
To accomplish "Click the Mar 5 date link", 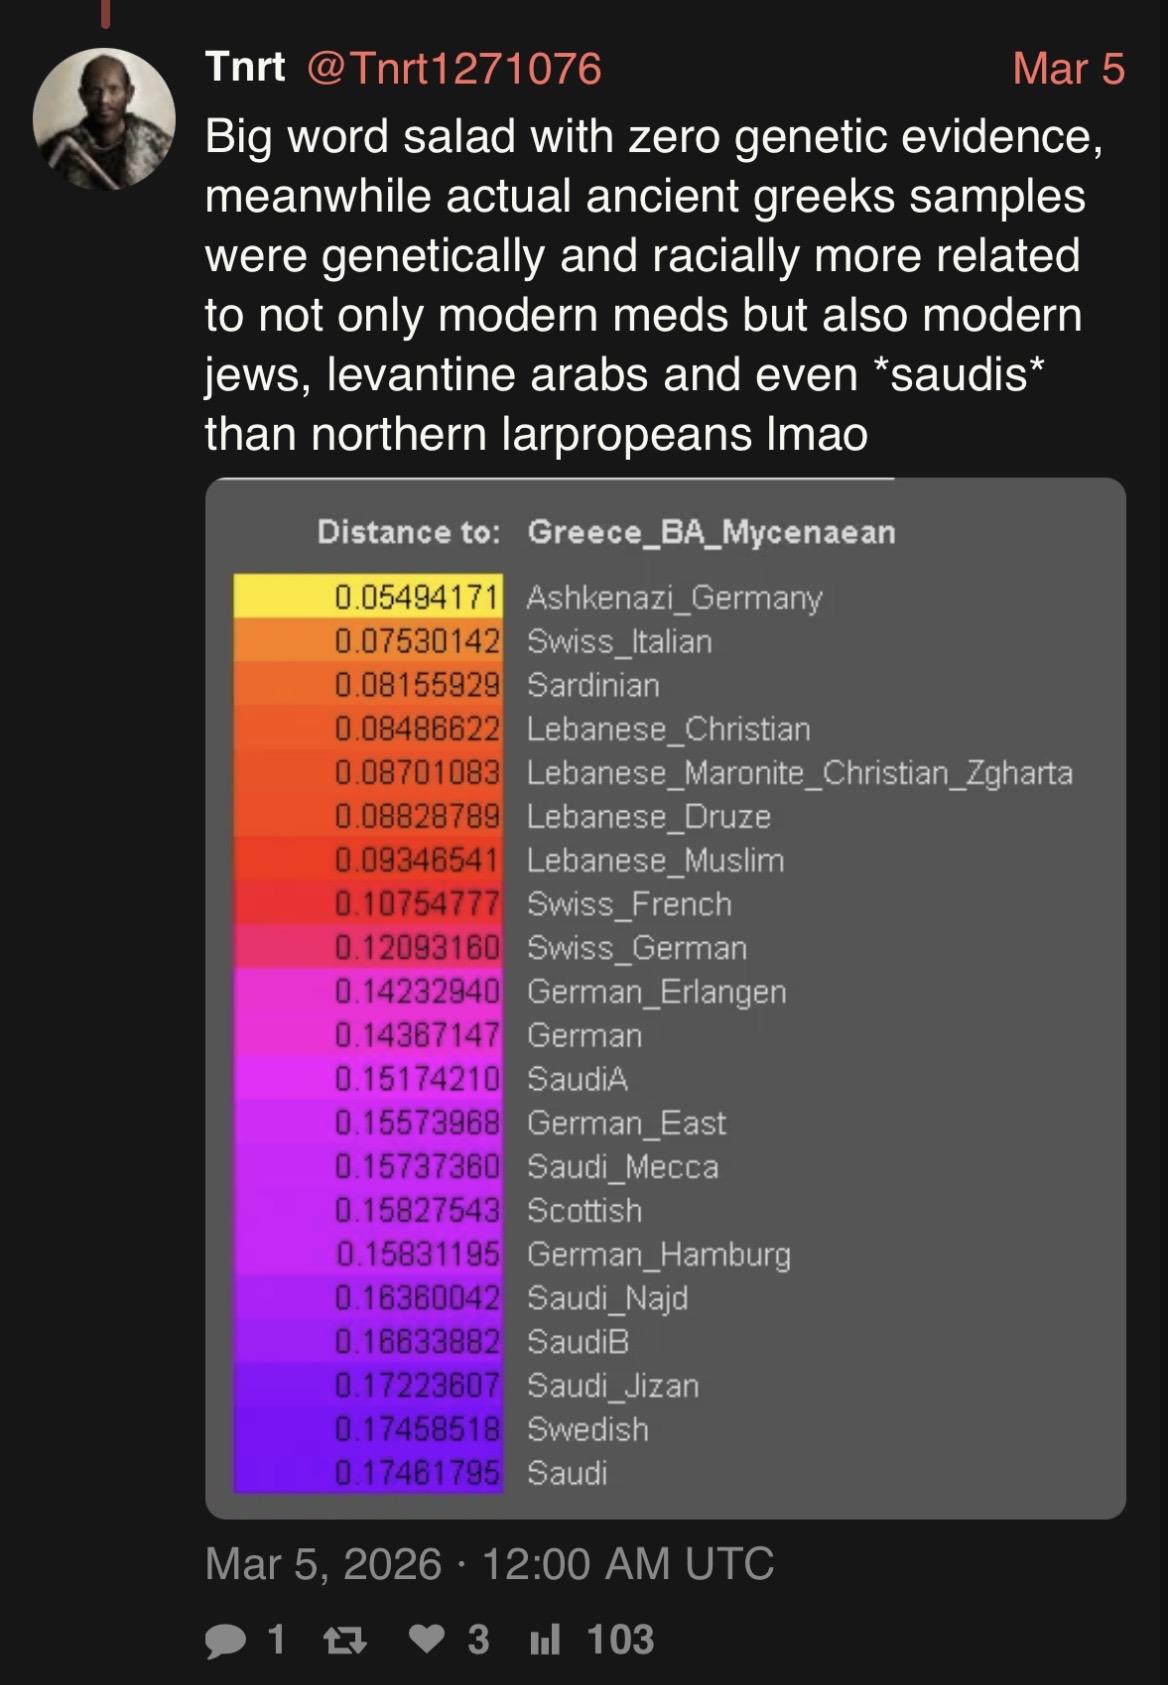I will 1068,68.
